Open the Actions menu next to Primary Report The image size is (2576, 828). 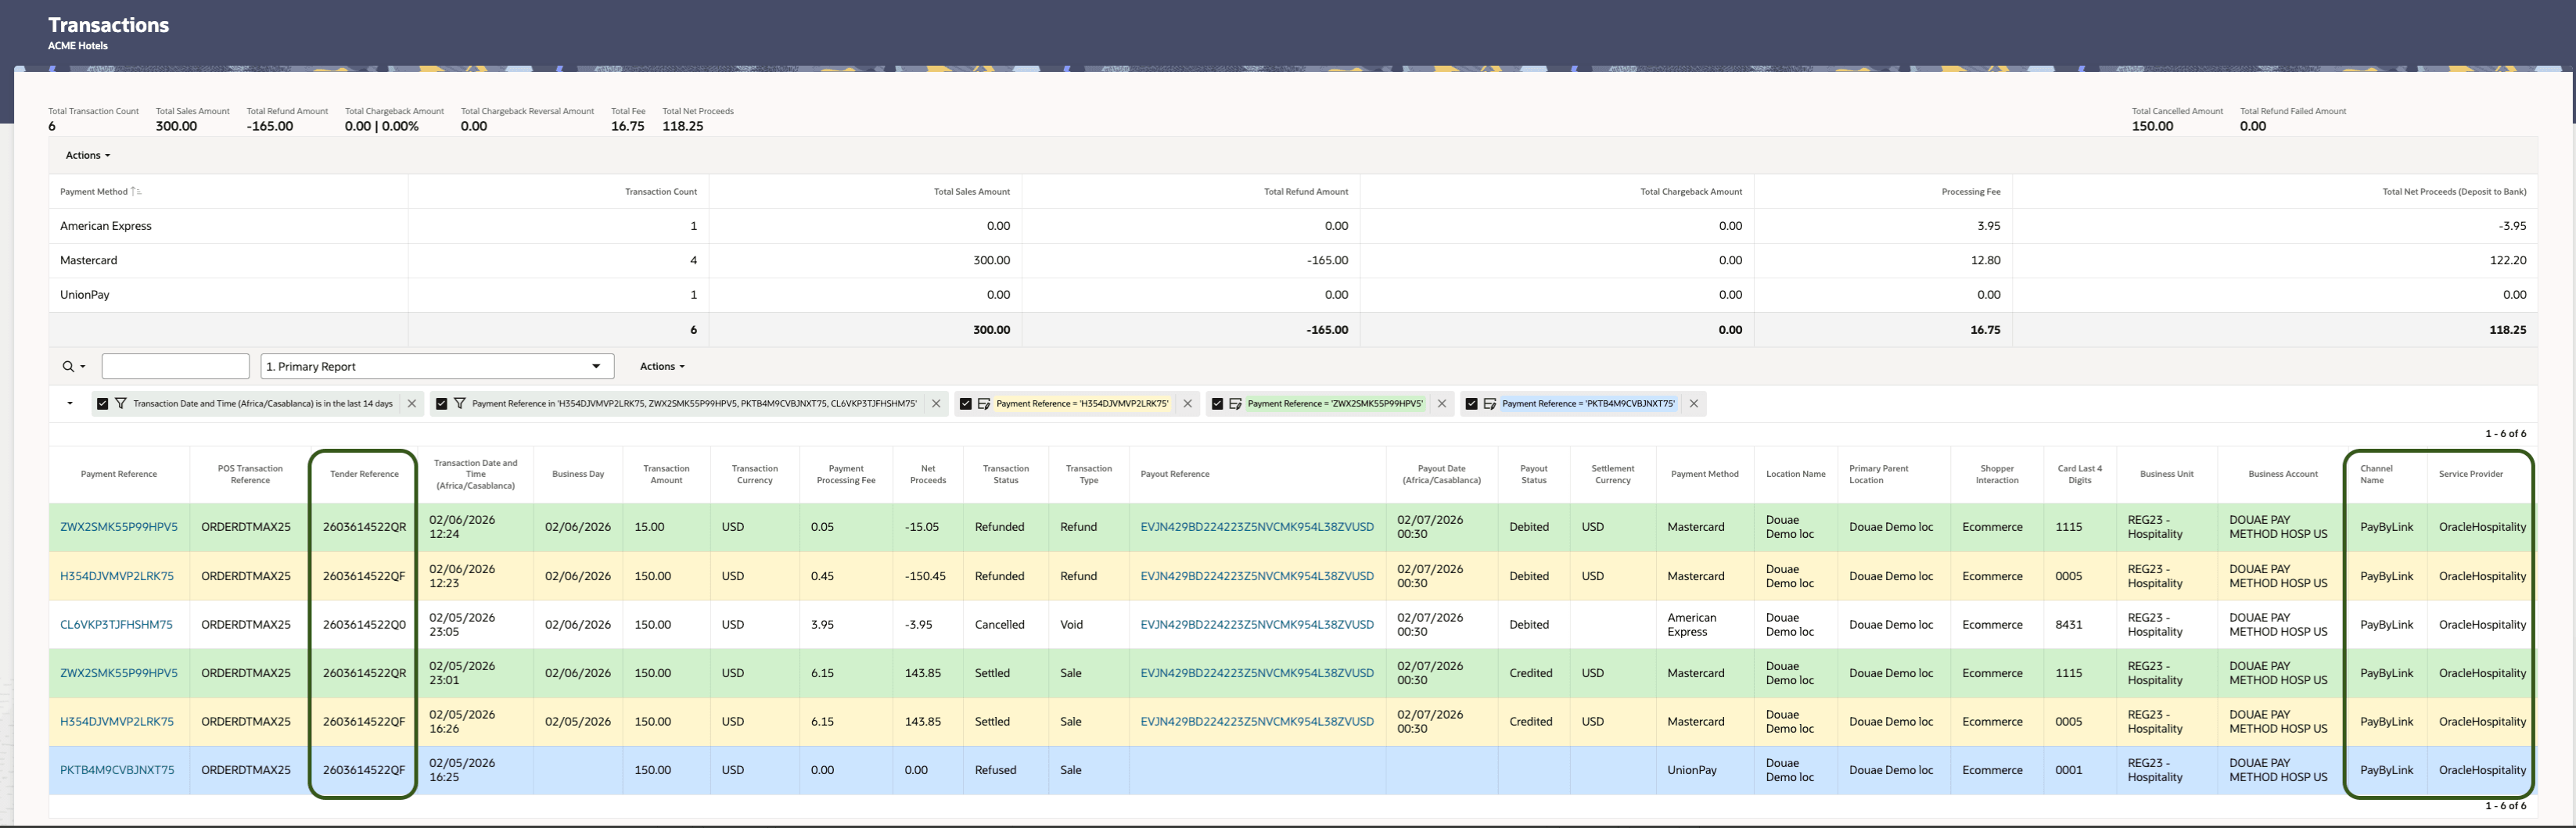[662, 367]
